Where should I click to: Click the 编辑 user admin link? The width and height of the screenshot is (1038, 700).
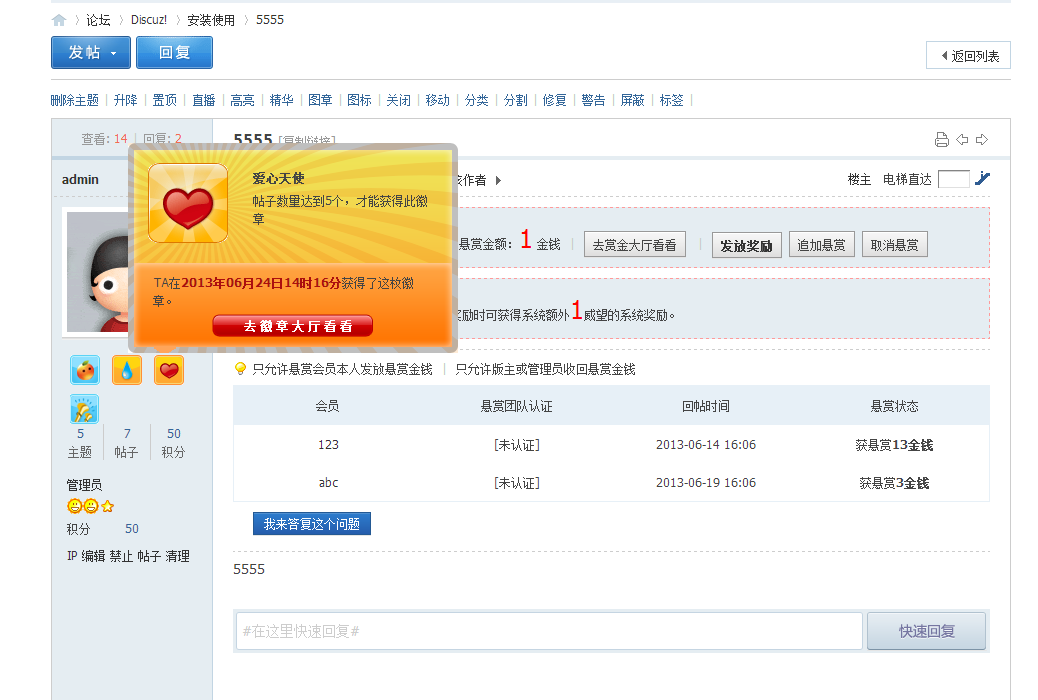click(x=93, y=556)
